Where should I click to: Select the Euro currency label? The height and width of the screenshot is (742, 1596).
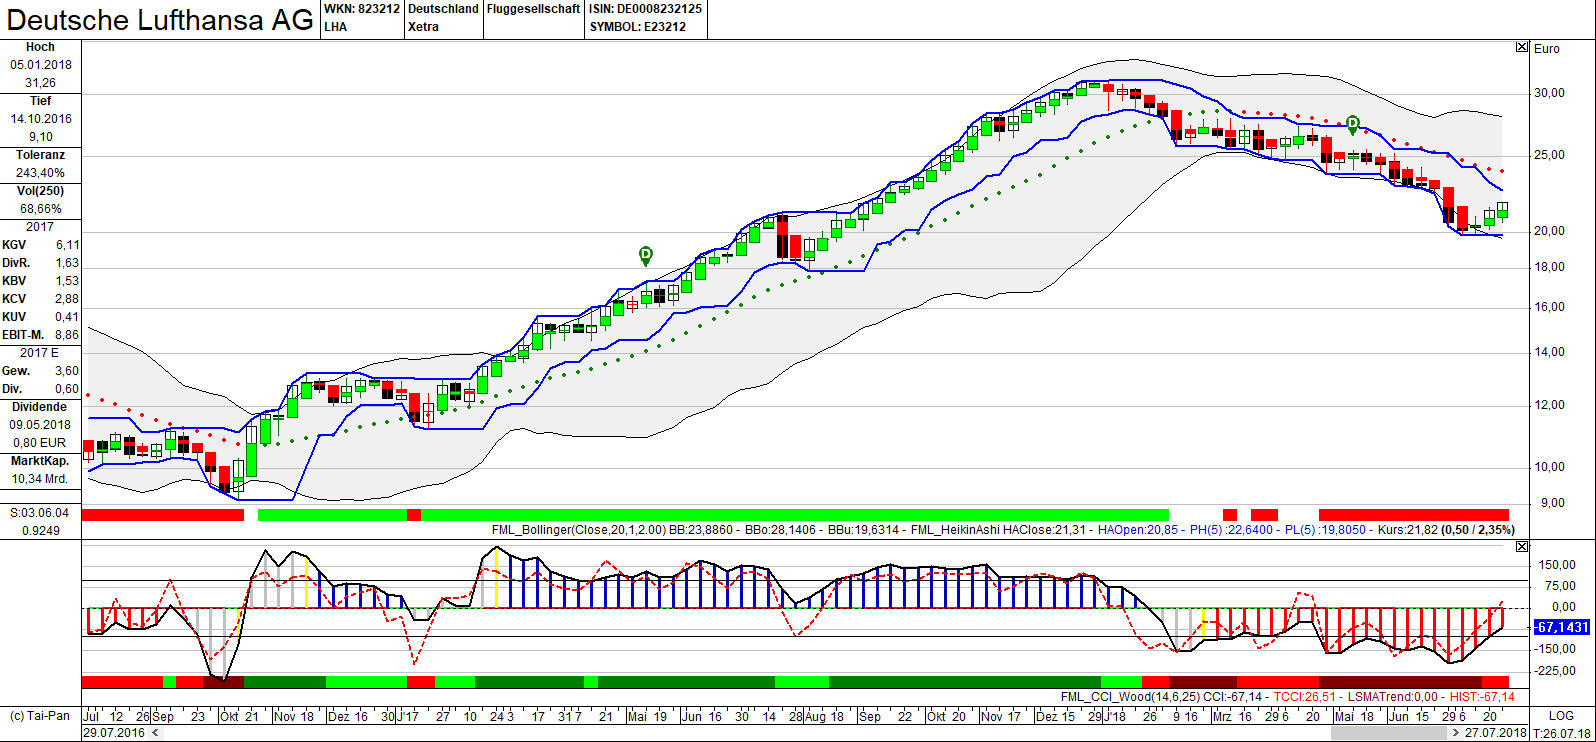1547,49
